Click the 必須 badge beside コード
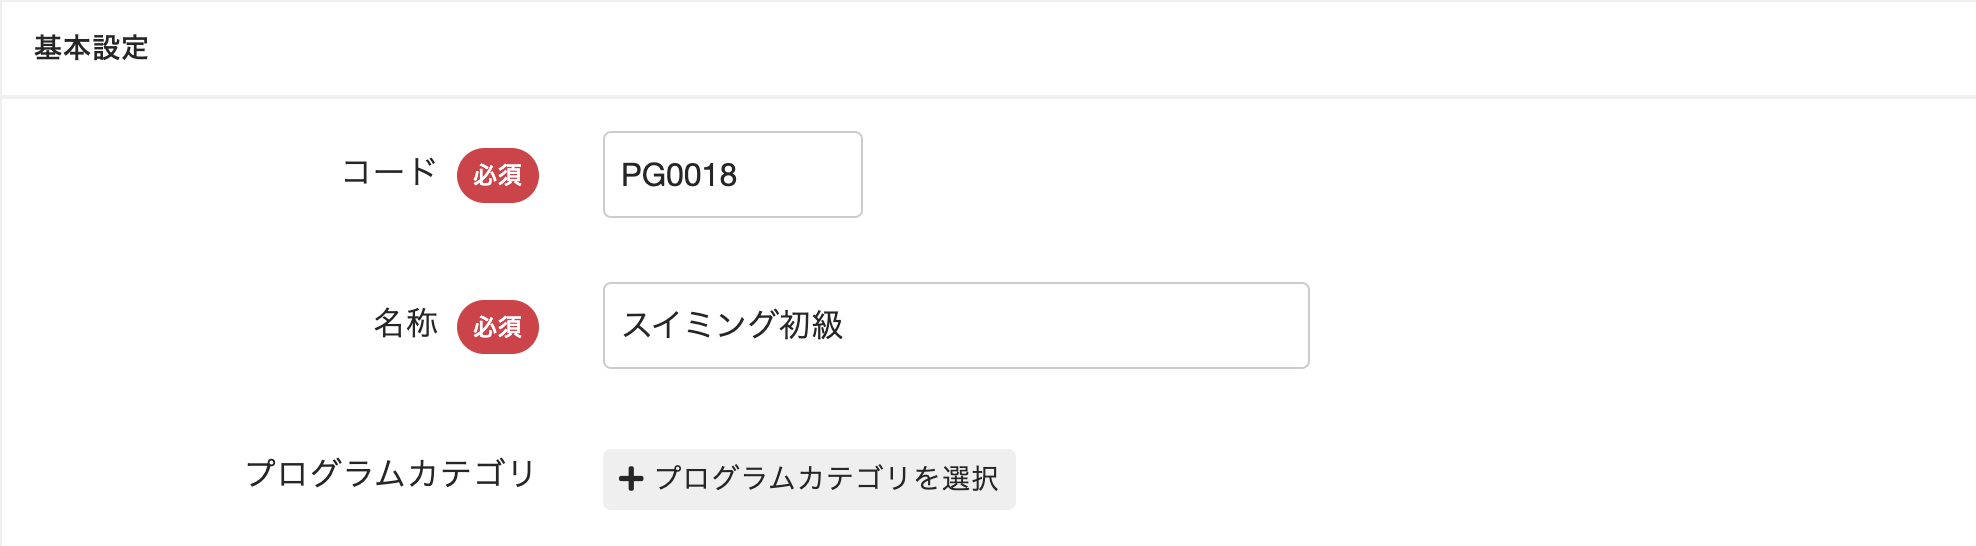The image size is (1976, 546). [497, 175]
